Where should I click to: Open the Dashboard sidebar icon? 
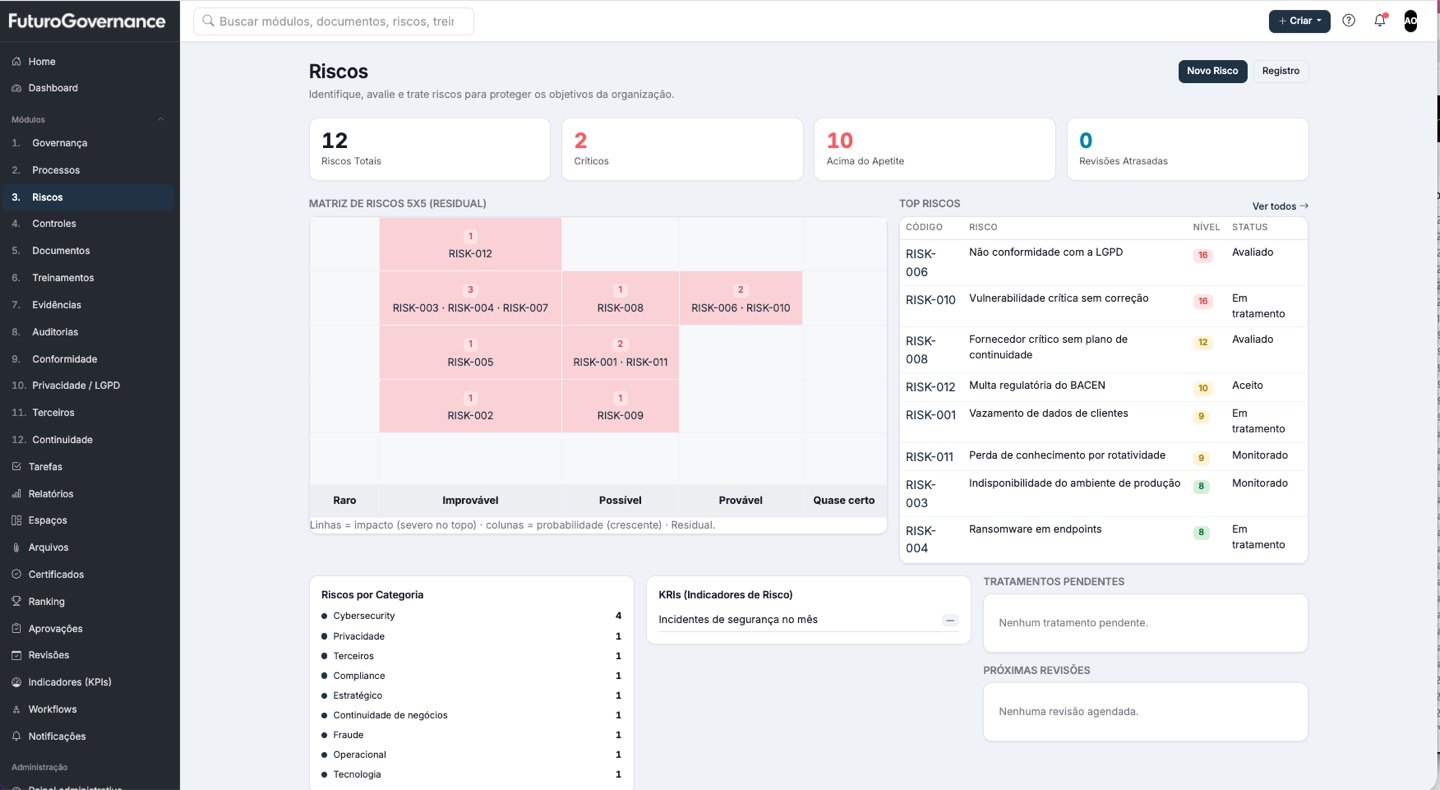click(x=16, y=88)
